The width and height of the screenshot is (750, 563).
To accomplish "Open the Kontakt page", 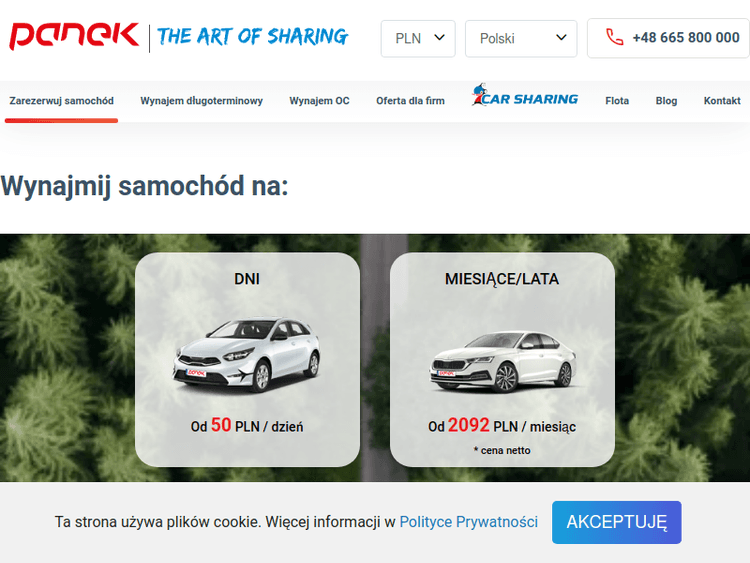I will [x=722, y=101].
